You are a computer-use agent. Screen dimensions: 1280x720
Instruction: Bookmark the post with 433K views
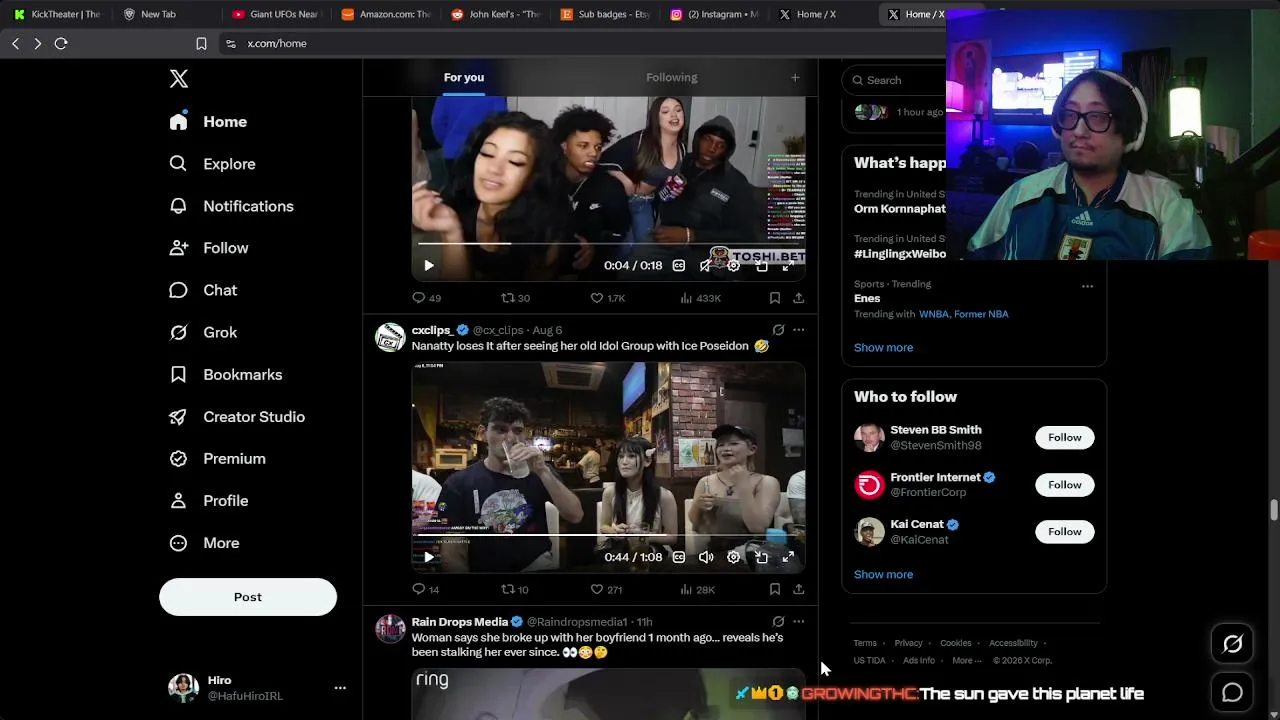[x=774, y=298]
